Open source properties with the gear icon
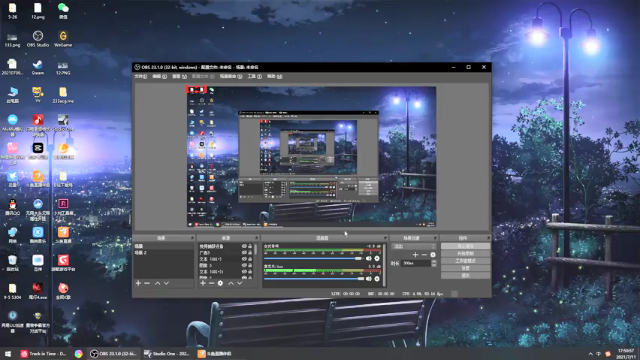This screenshot has height=360, width=640. click(x=220, y=283)
